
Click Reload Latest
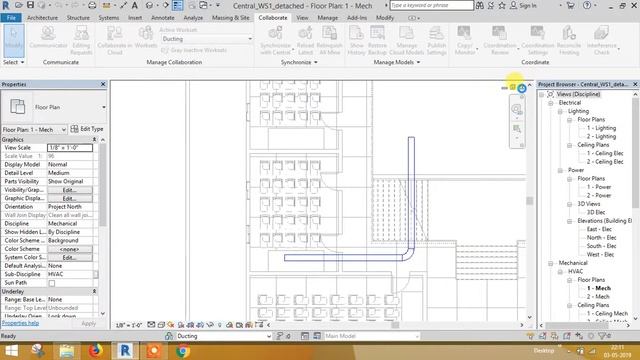click(305, 40)
